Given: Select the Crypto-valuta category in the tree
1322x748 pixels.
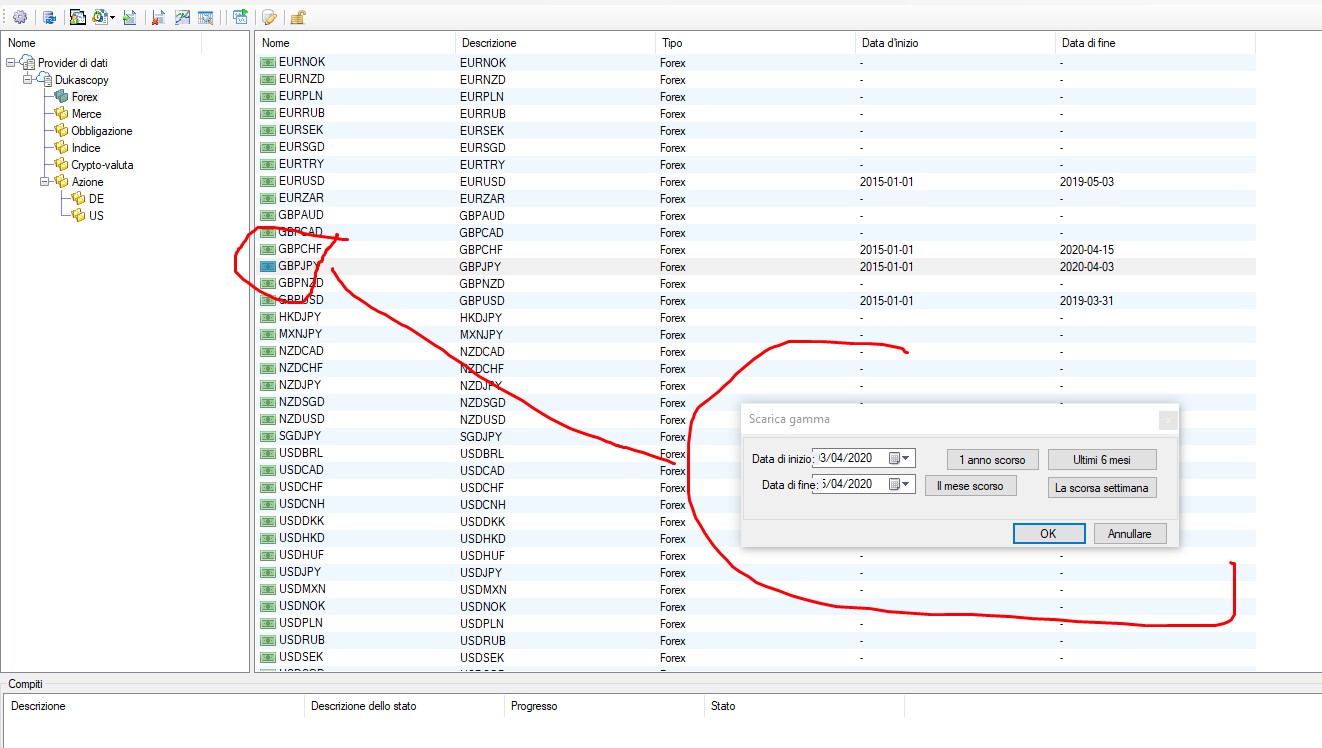Looking at the screenshot, I should pyautogui.click(x=102, y=165).
